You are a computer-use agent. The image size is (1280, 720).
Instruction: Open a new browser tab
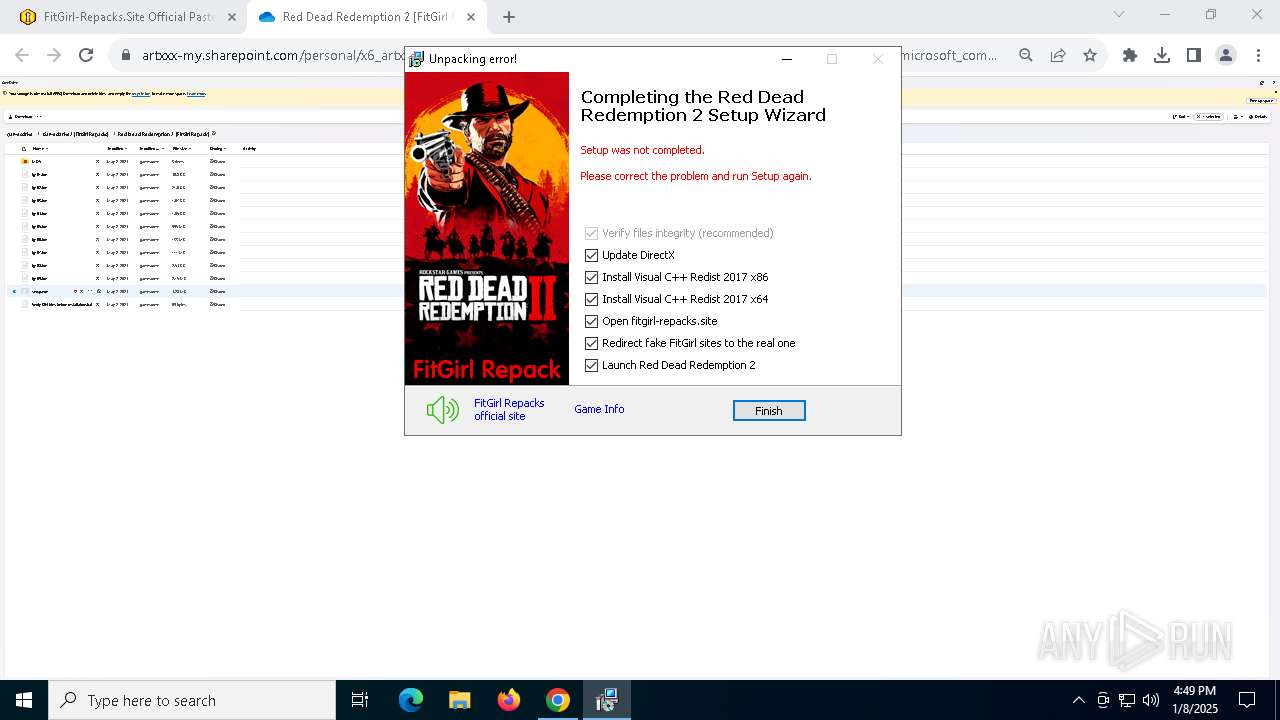tap(509, 17)
